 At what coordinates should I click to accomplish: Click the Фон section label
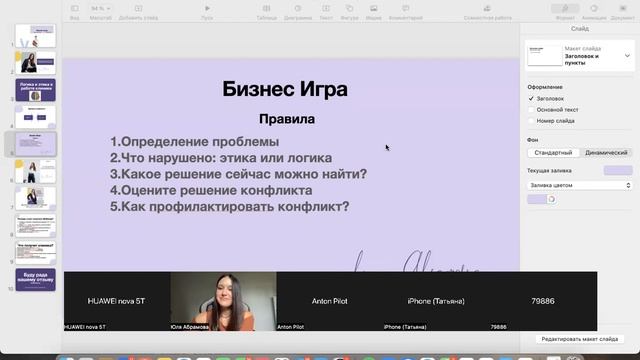tap(533, 140)
